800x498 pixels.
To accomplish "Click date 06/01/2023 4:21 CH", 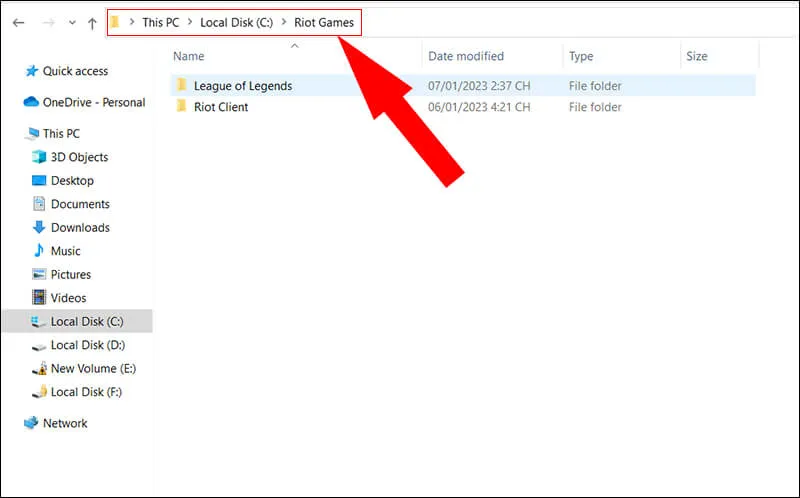I will 479,107.
